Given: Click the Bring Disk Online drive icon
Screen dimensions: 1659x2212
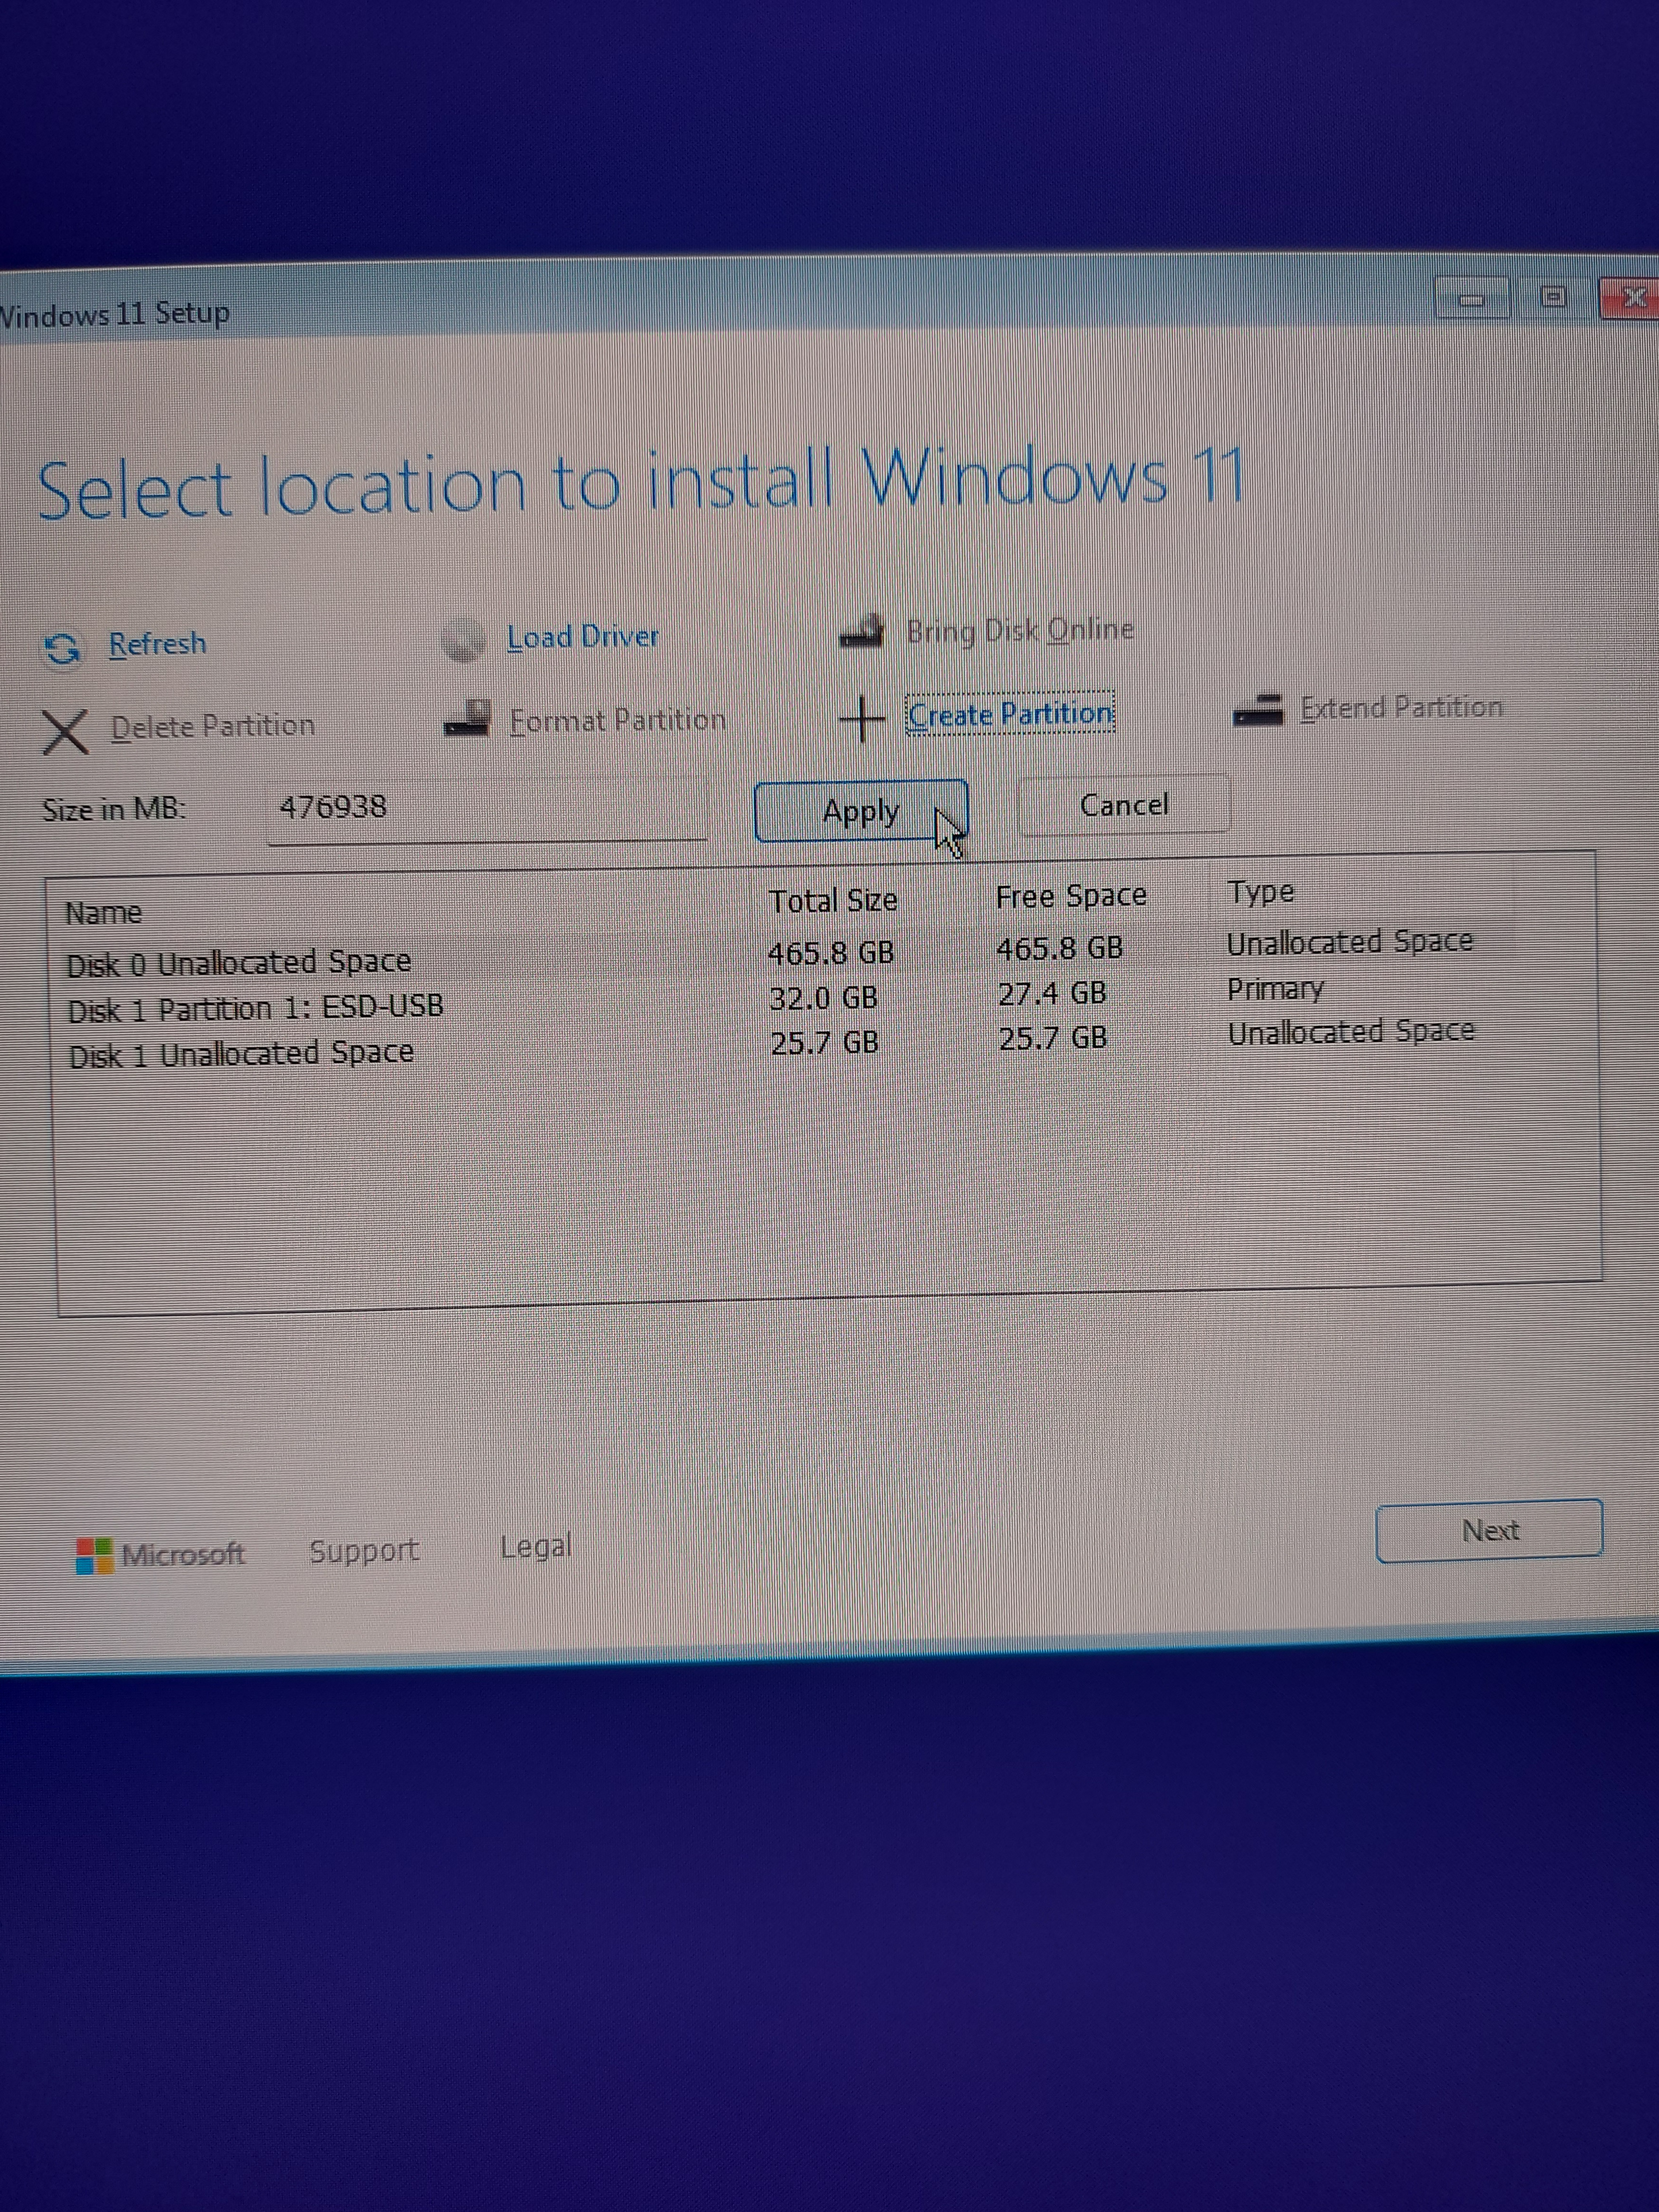Looking at the screenshot, I should (x=863, y=631).
